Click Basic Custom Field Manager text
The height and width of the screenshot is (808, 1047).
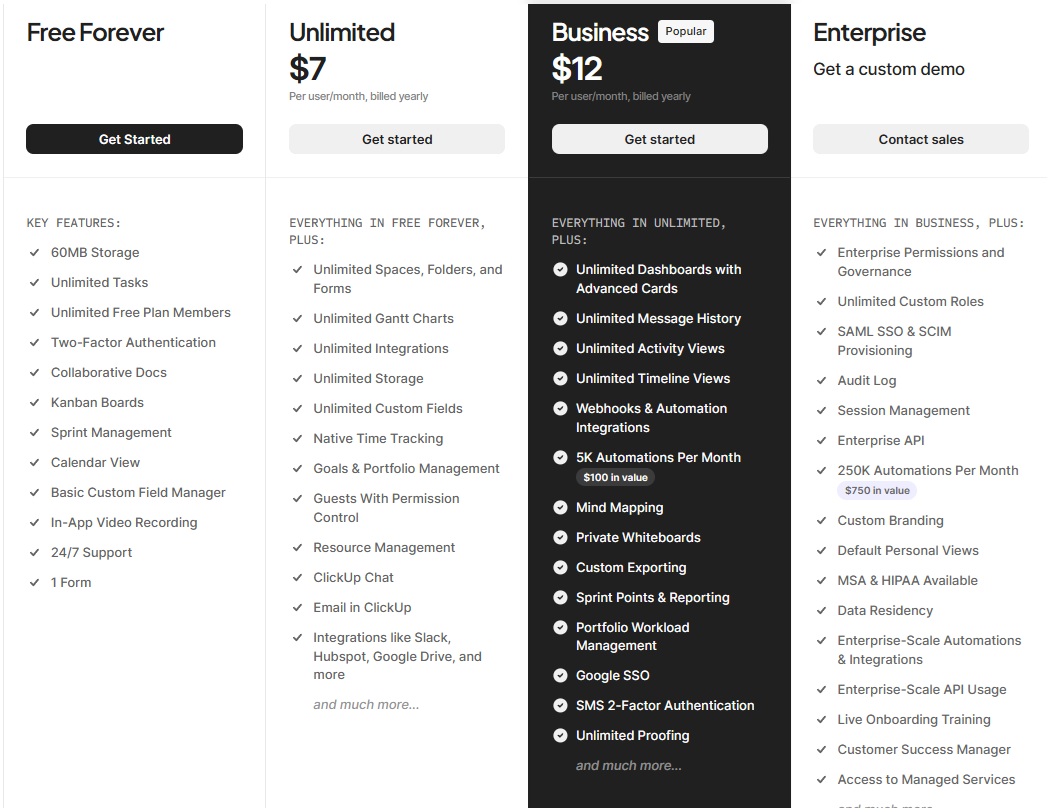point(138,493)
